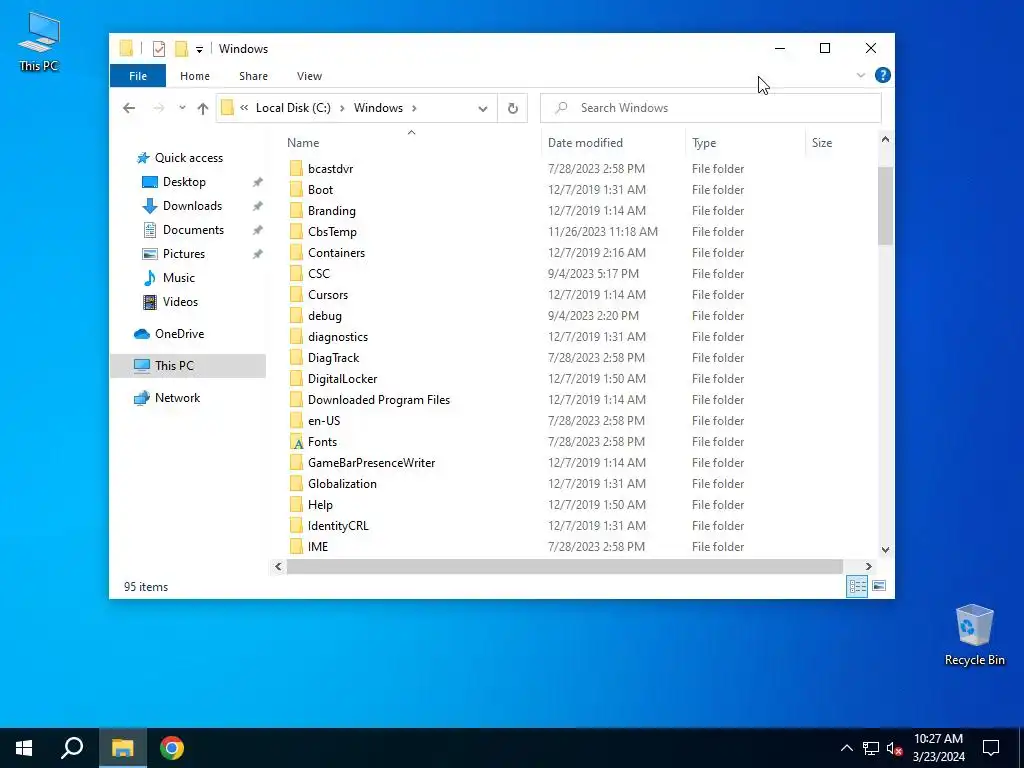Viewport: 1024px width, 768px height.
Task: Refresh the Windows folder view
Action: coord(513,108)
